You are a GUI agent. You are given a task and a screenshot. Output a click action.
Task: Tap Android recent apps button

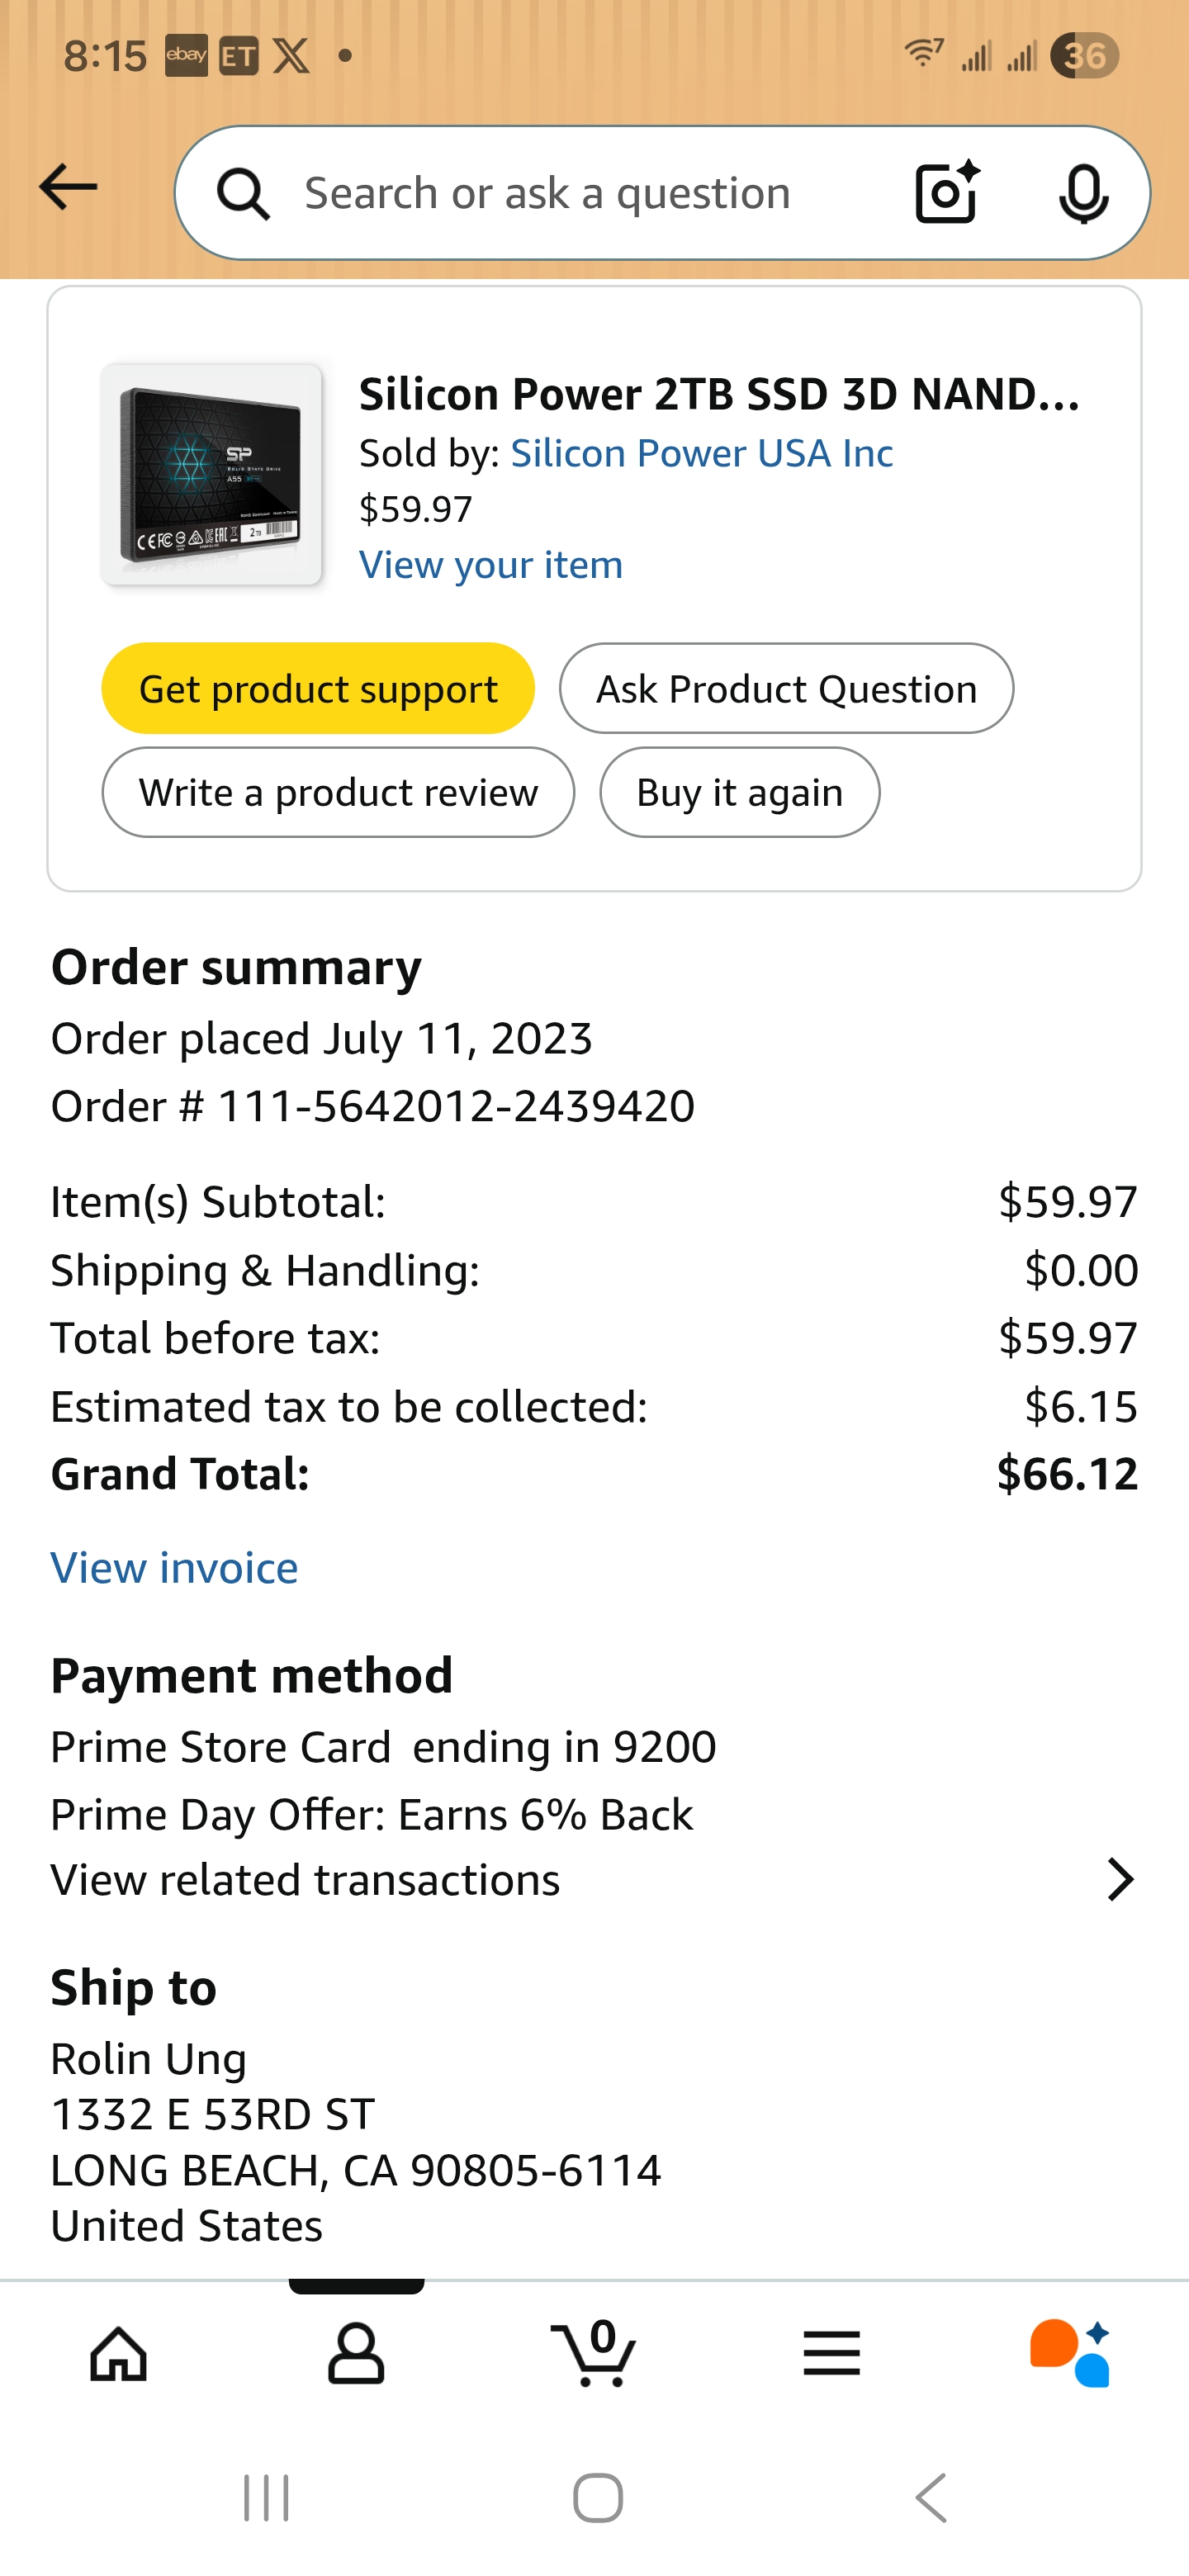tap(266, 2498)
